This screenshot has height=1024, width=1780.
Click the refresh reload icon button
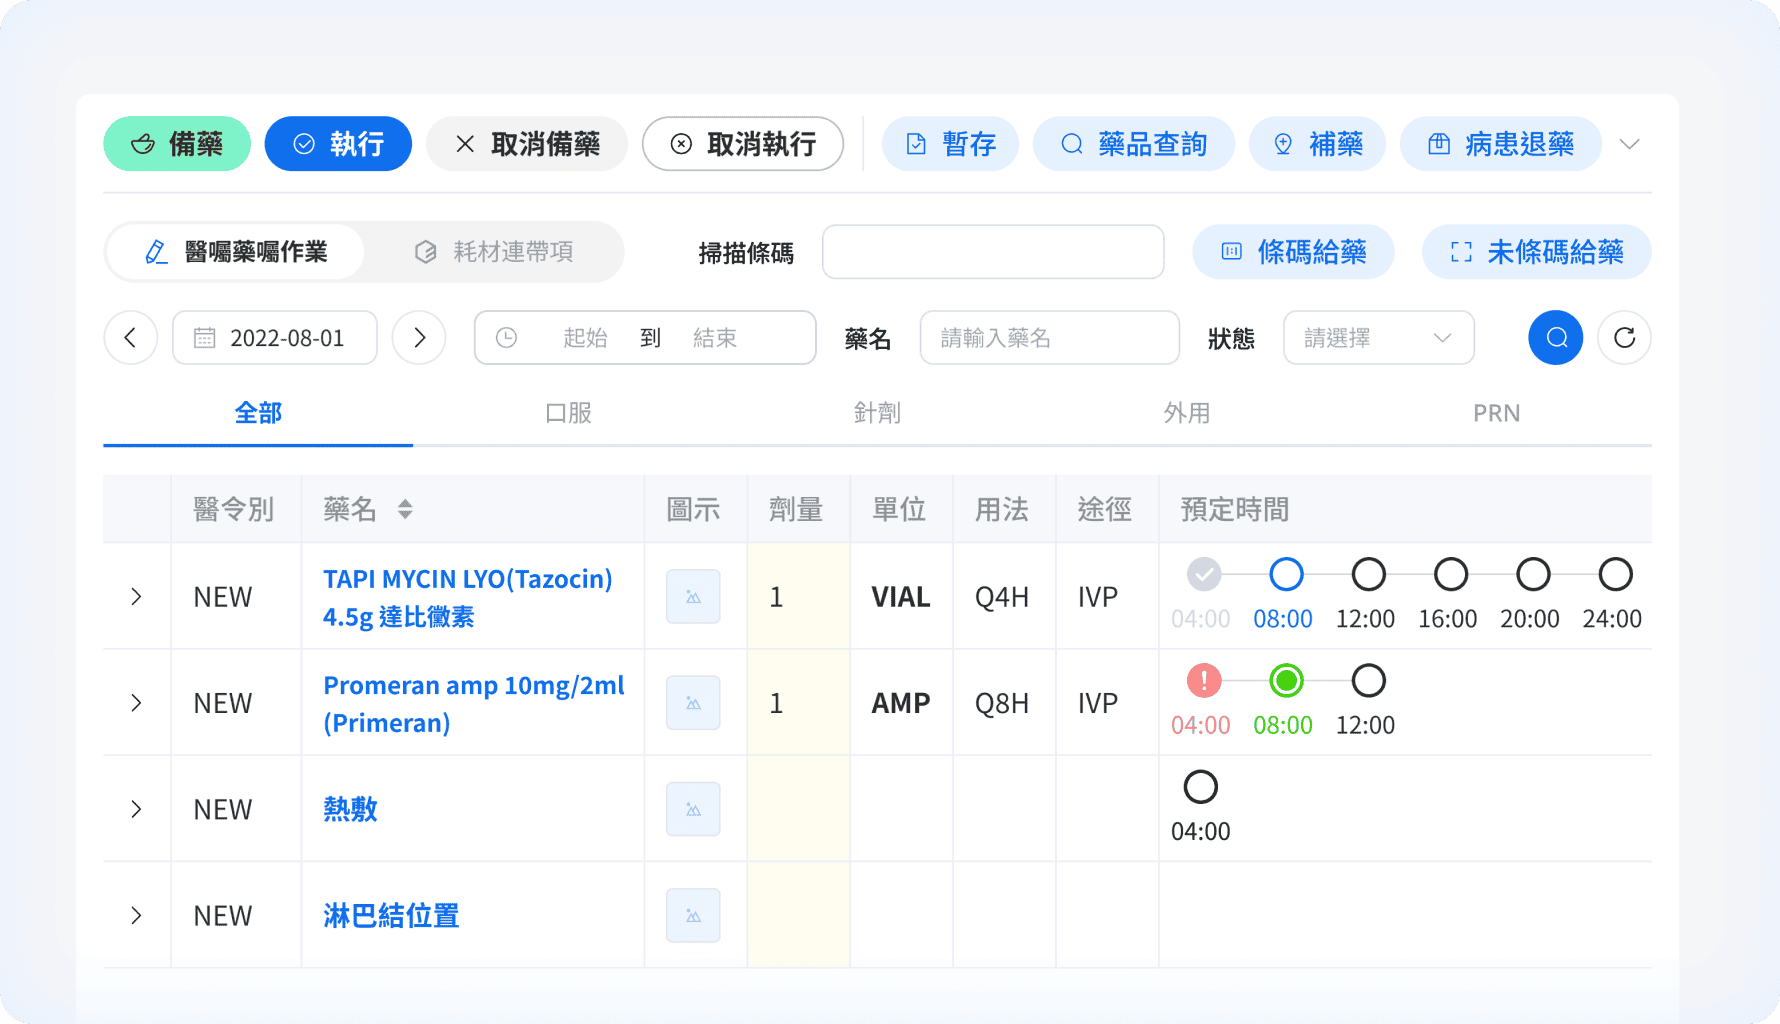pos(1625,338)
